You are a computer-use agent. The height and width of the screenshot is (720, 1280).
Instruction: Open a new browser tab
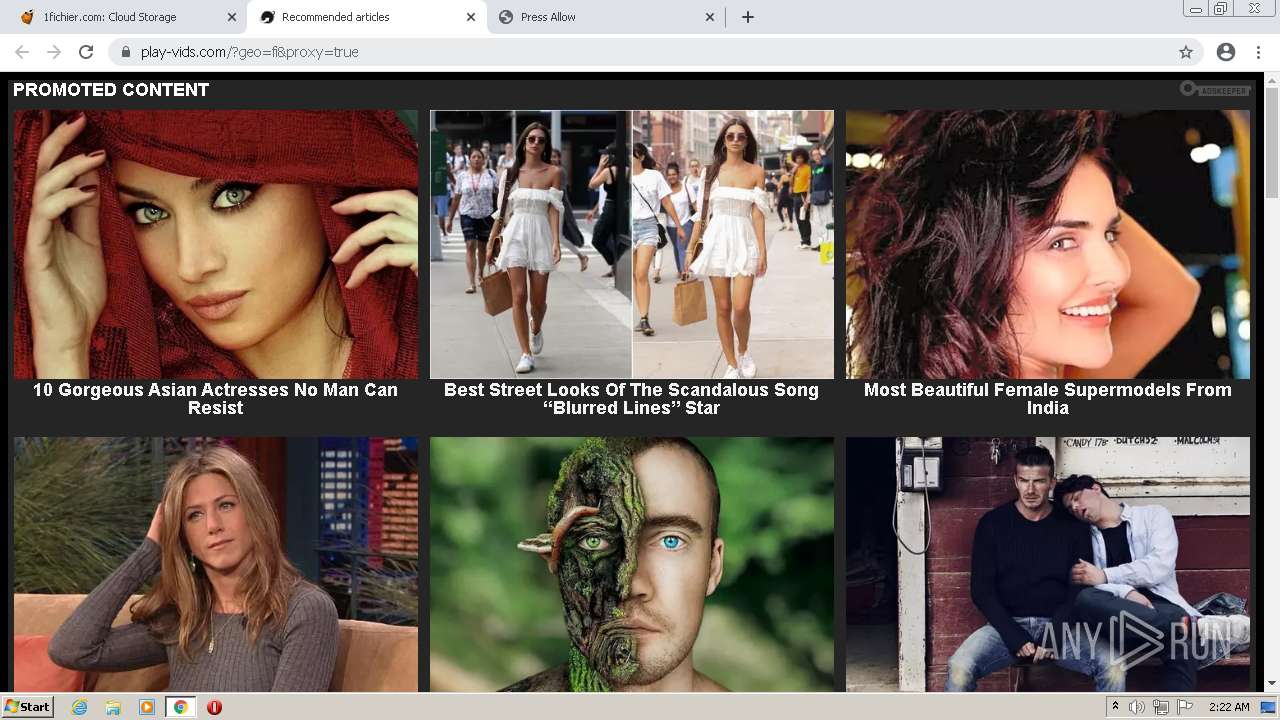point(747,17)
